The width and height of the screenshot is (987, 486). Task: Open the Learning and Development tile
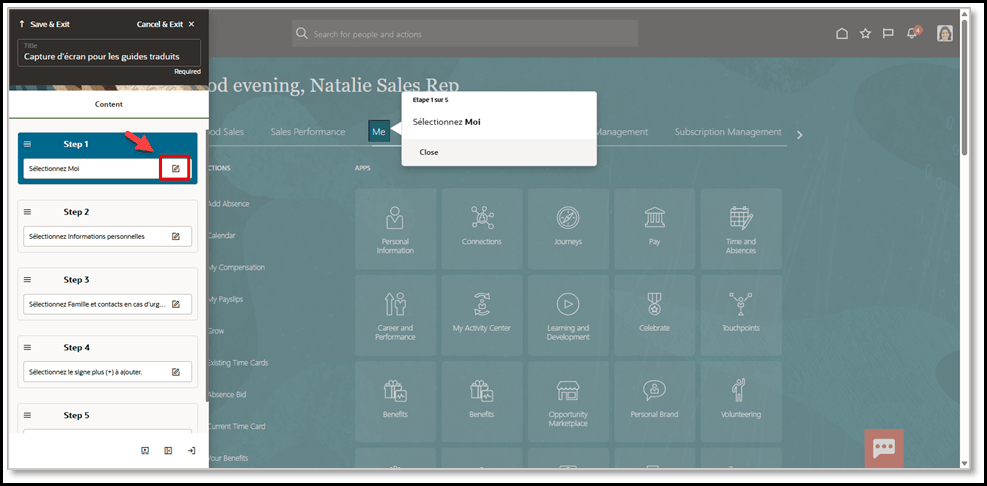568,315
